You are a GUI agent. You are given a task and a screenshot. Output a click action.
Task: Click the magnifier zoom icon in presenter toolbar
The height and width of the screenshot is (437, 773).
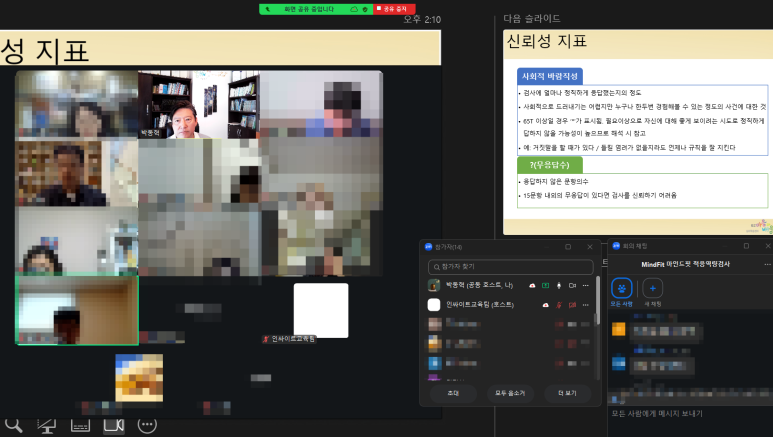coord(13,425)
